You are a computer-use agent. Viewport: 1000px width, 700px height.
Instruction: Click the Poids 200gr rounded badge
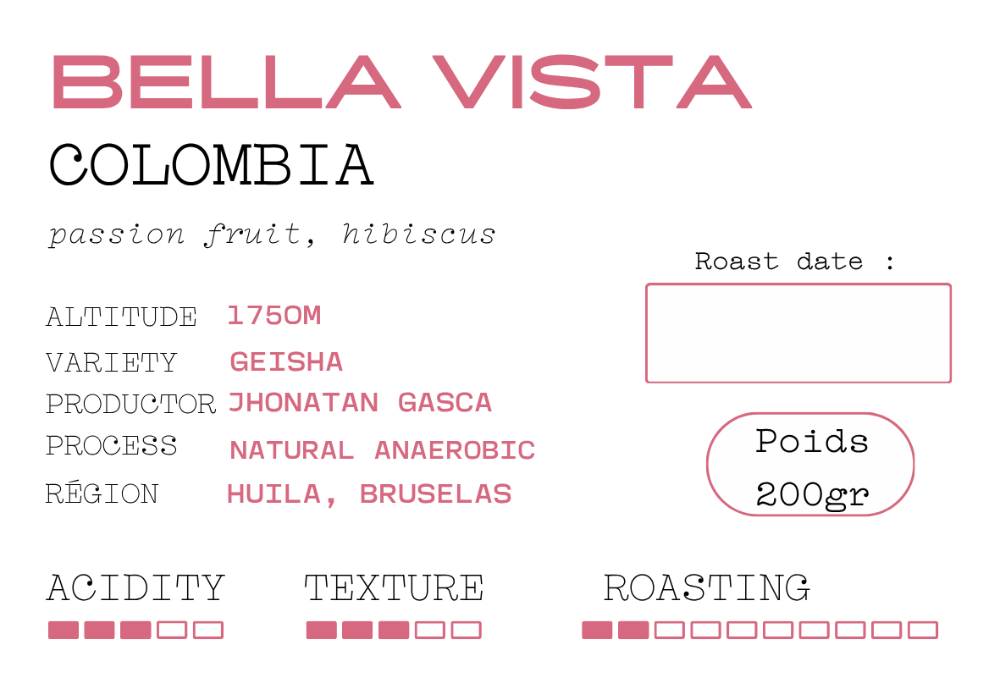coord(811,465)
